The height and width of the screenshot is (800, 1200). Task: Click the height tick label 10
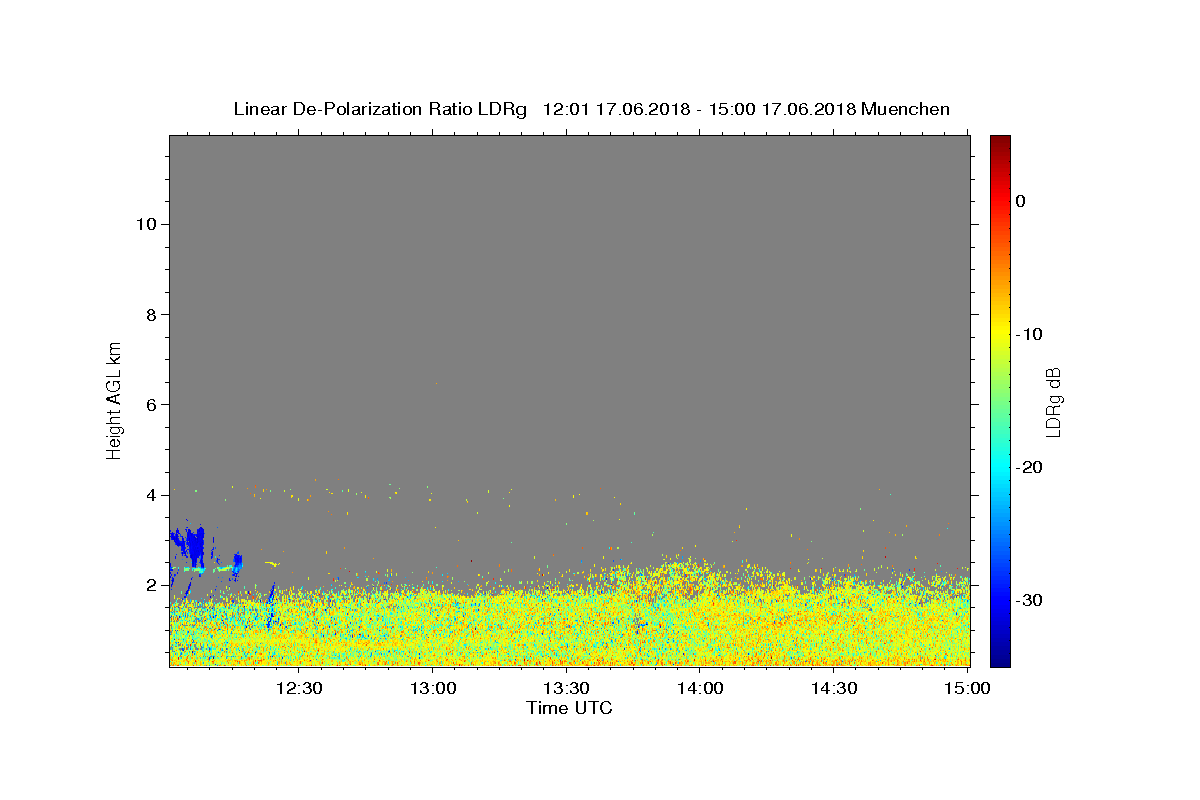click(x=146, y=224)
